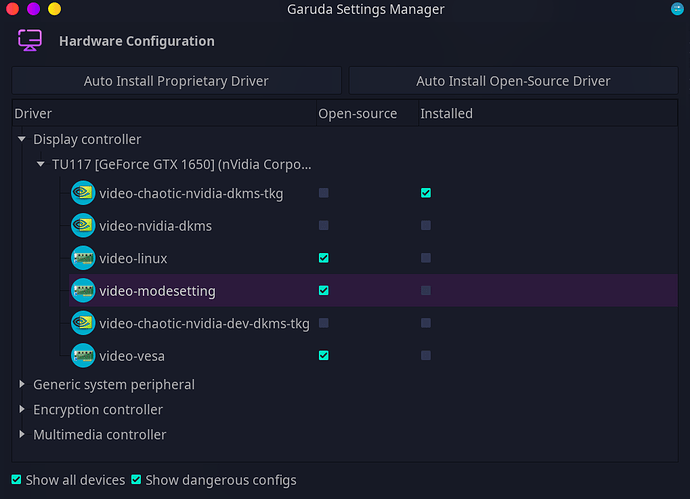Expand Generic system peripheral
The width and height of the screenshot is (690, 499).
click(22, 384)
